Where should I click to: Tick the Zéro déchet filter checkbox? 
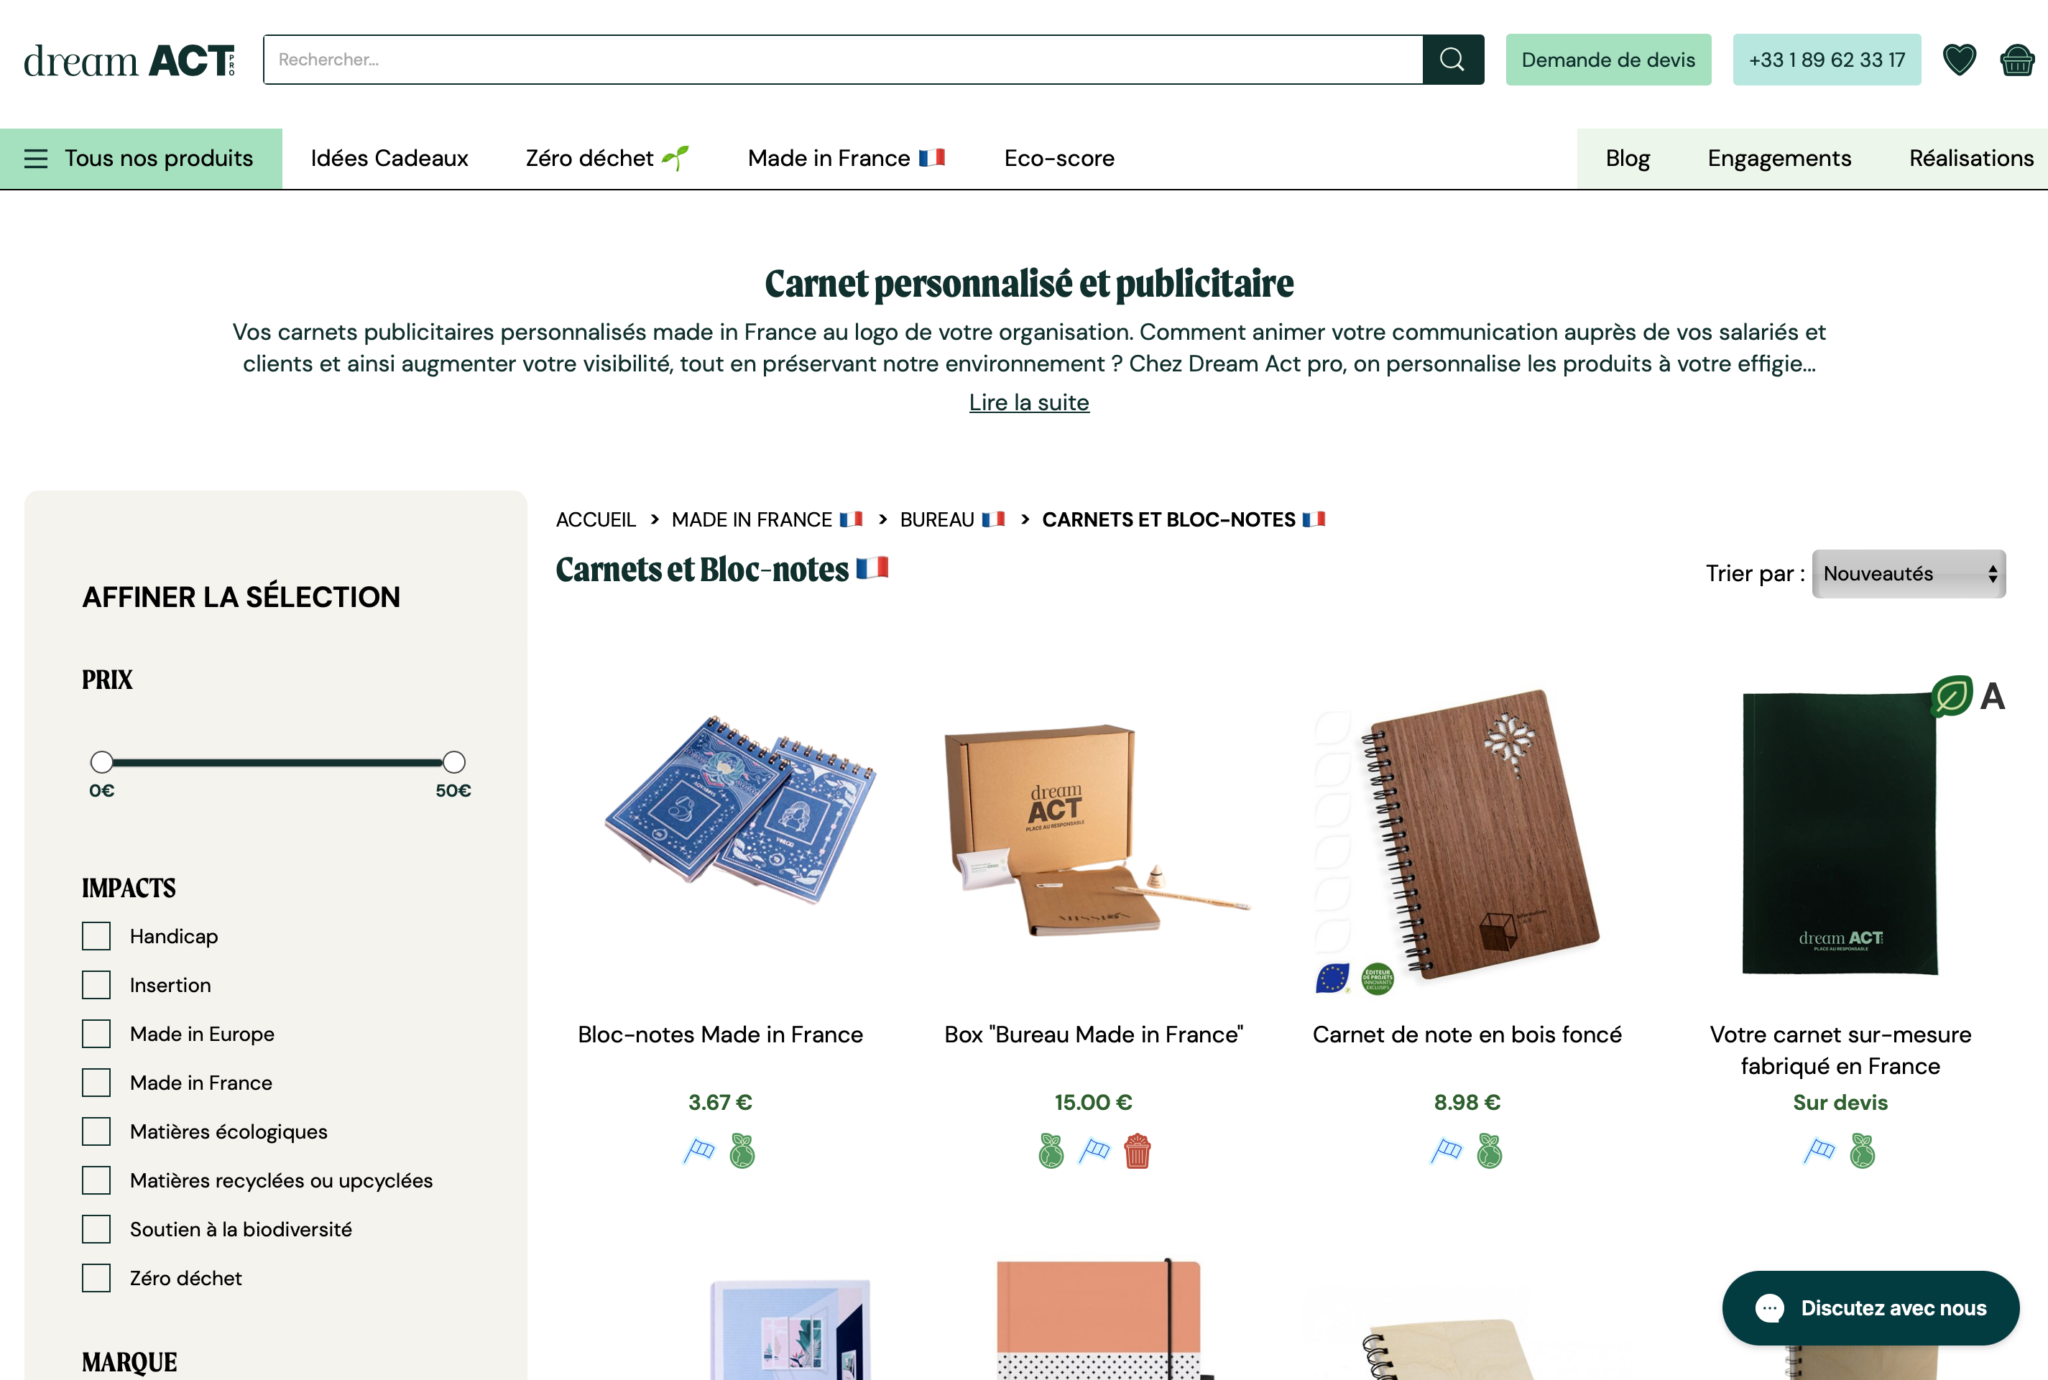click(96, 1278)
